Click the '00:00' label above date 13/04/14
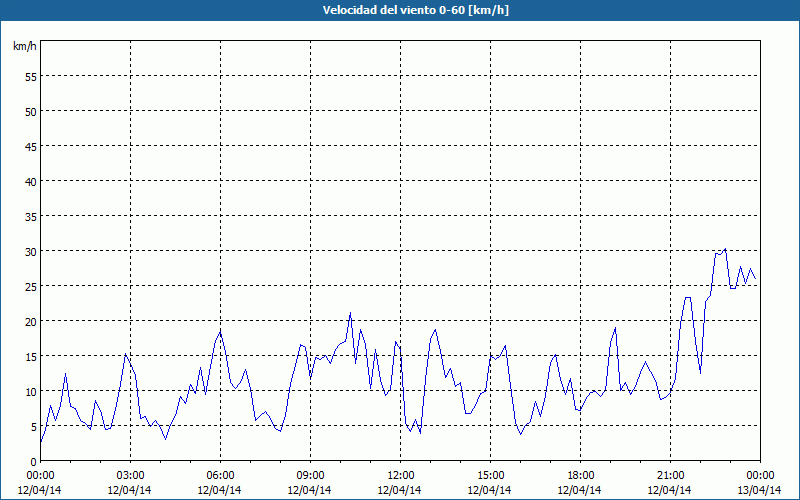 760,476
